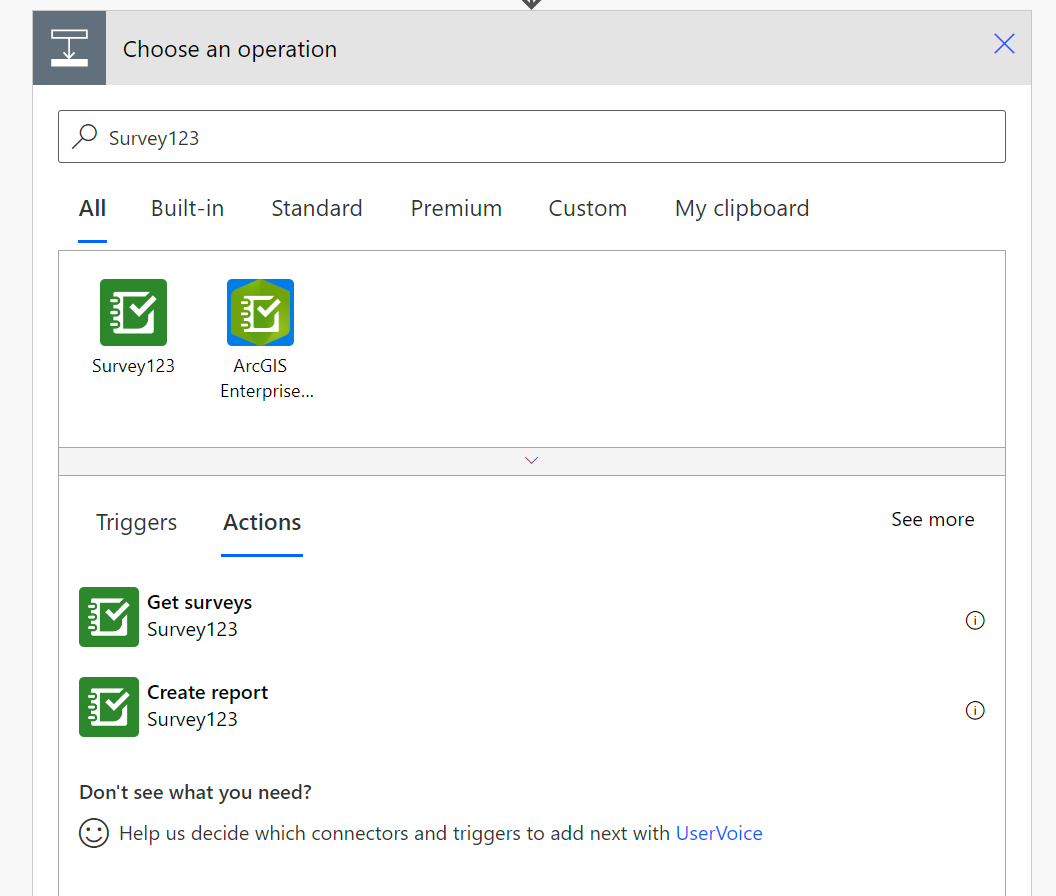Select the ArcGIS Enterprise connector icon
This screenshot has width=1056, height=896.
pyautogui.click(x=260, y=312)
